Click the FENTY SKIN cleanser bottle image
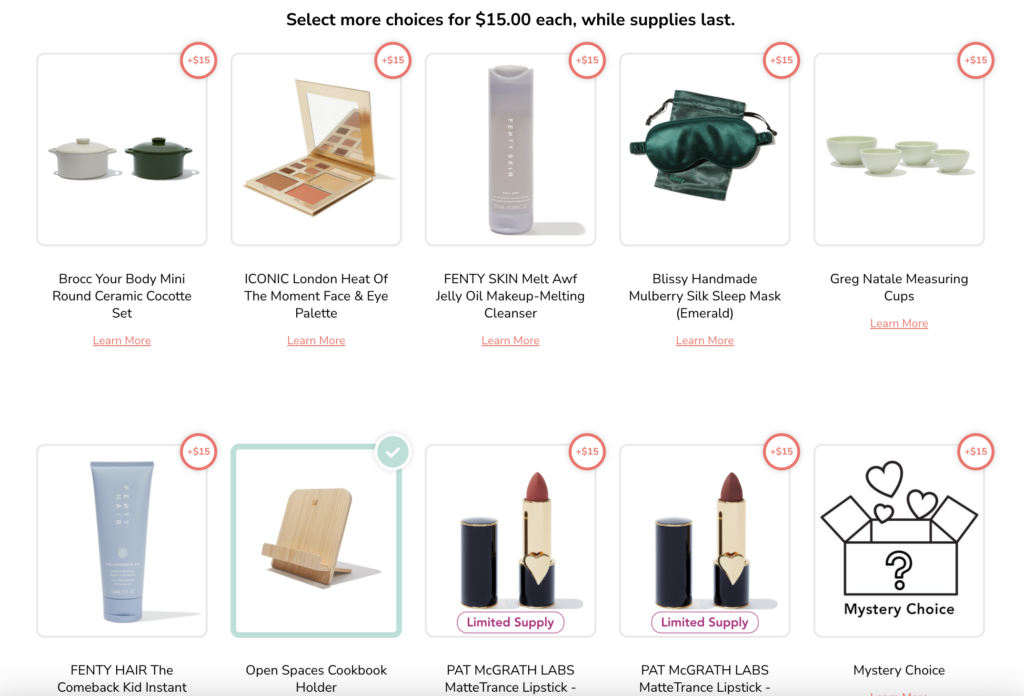This screenshot has width=1024, height=696. [x=510, y=148]
